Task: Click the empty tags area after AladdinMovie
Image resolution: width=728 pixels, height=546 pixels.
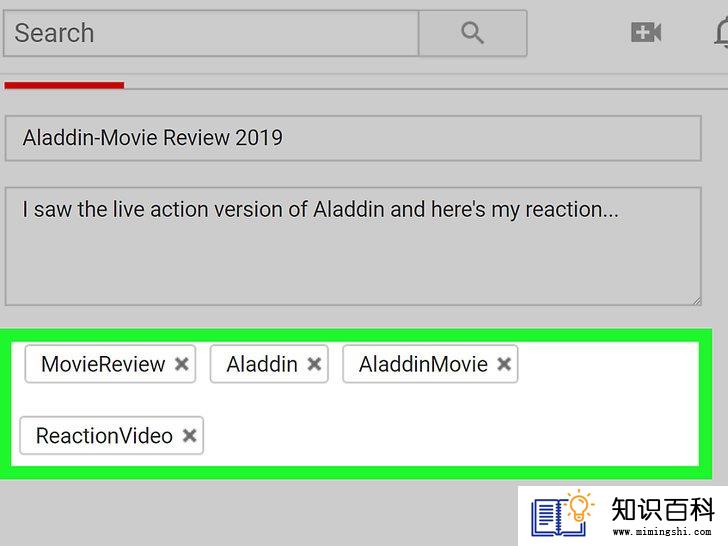Action: tap(607, 364)
